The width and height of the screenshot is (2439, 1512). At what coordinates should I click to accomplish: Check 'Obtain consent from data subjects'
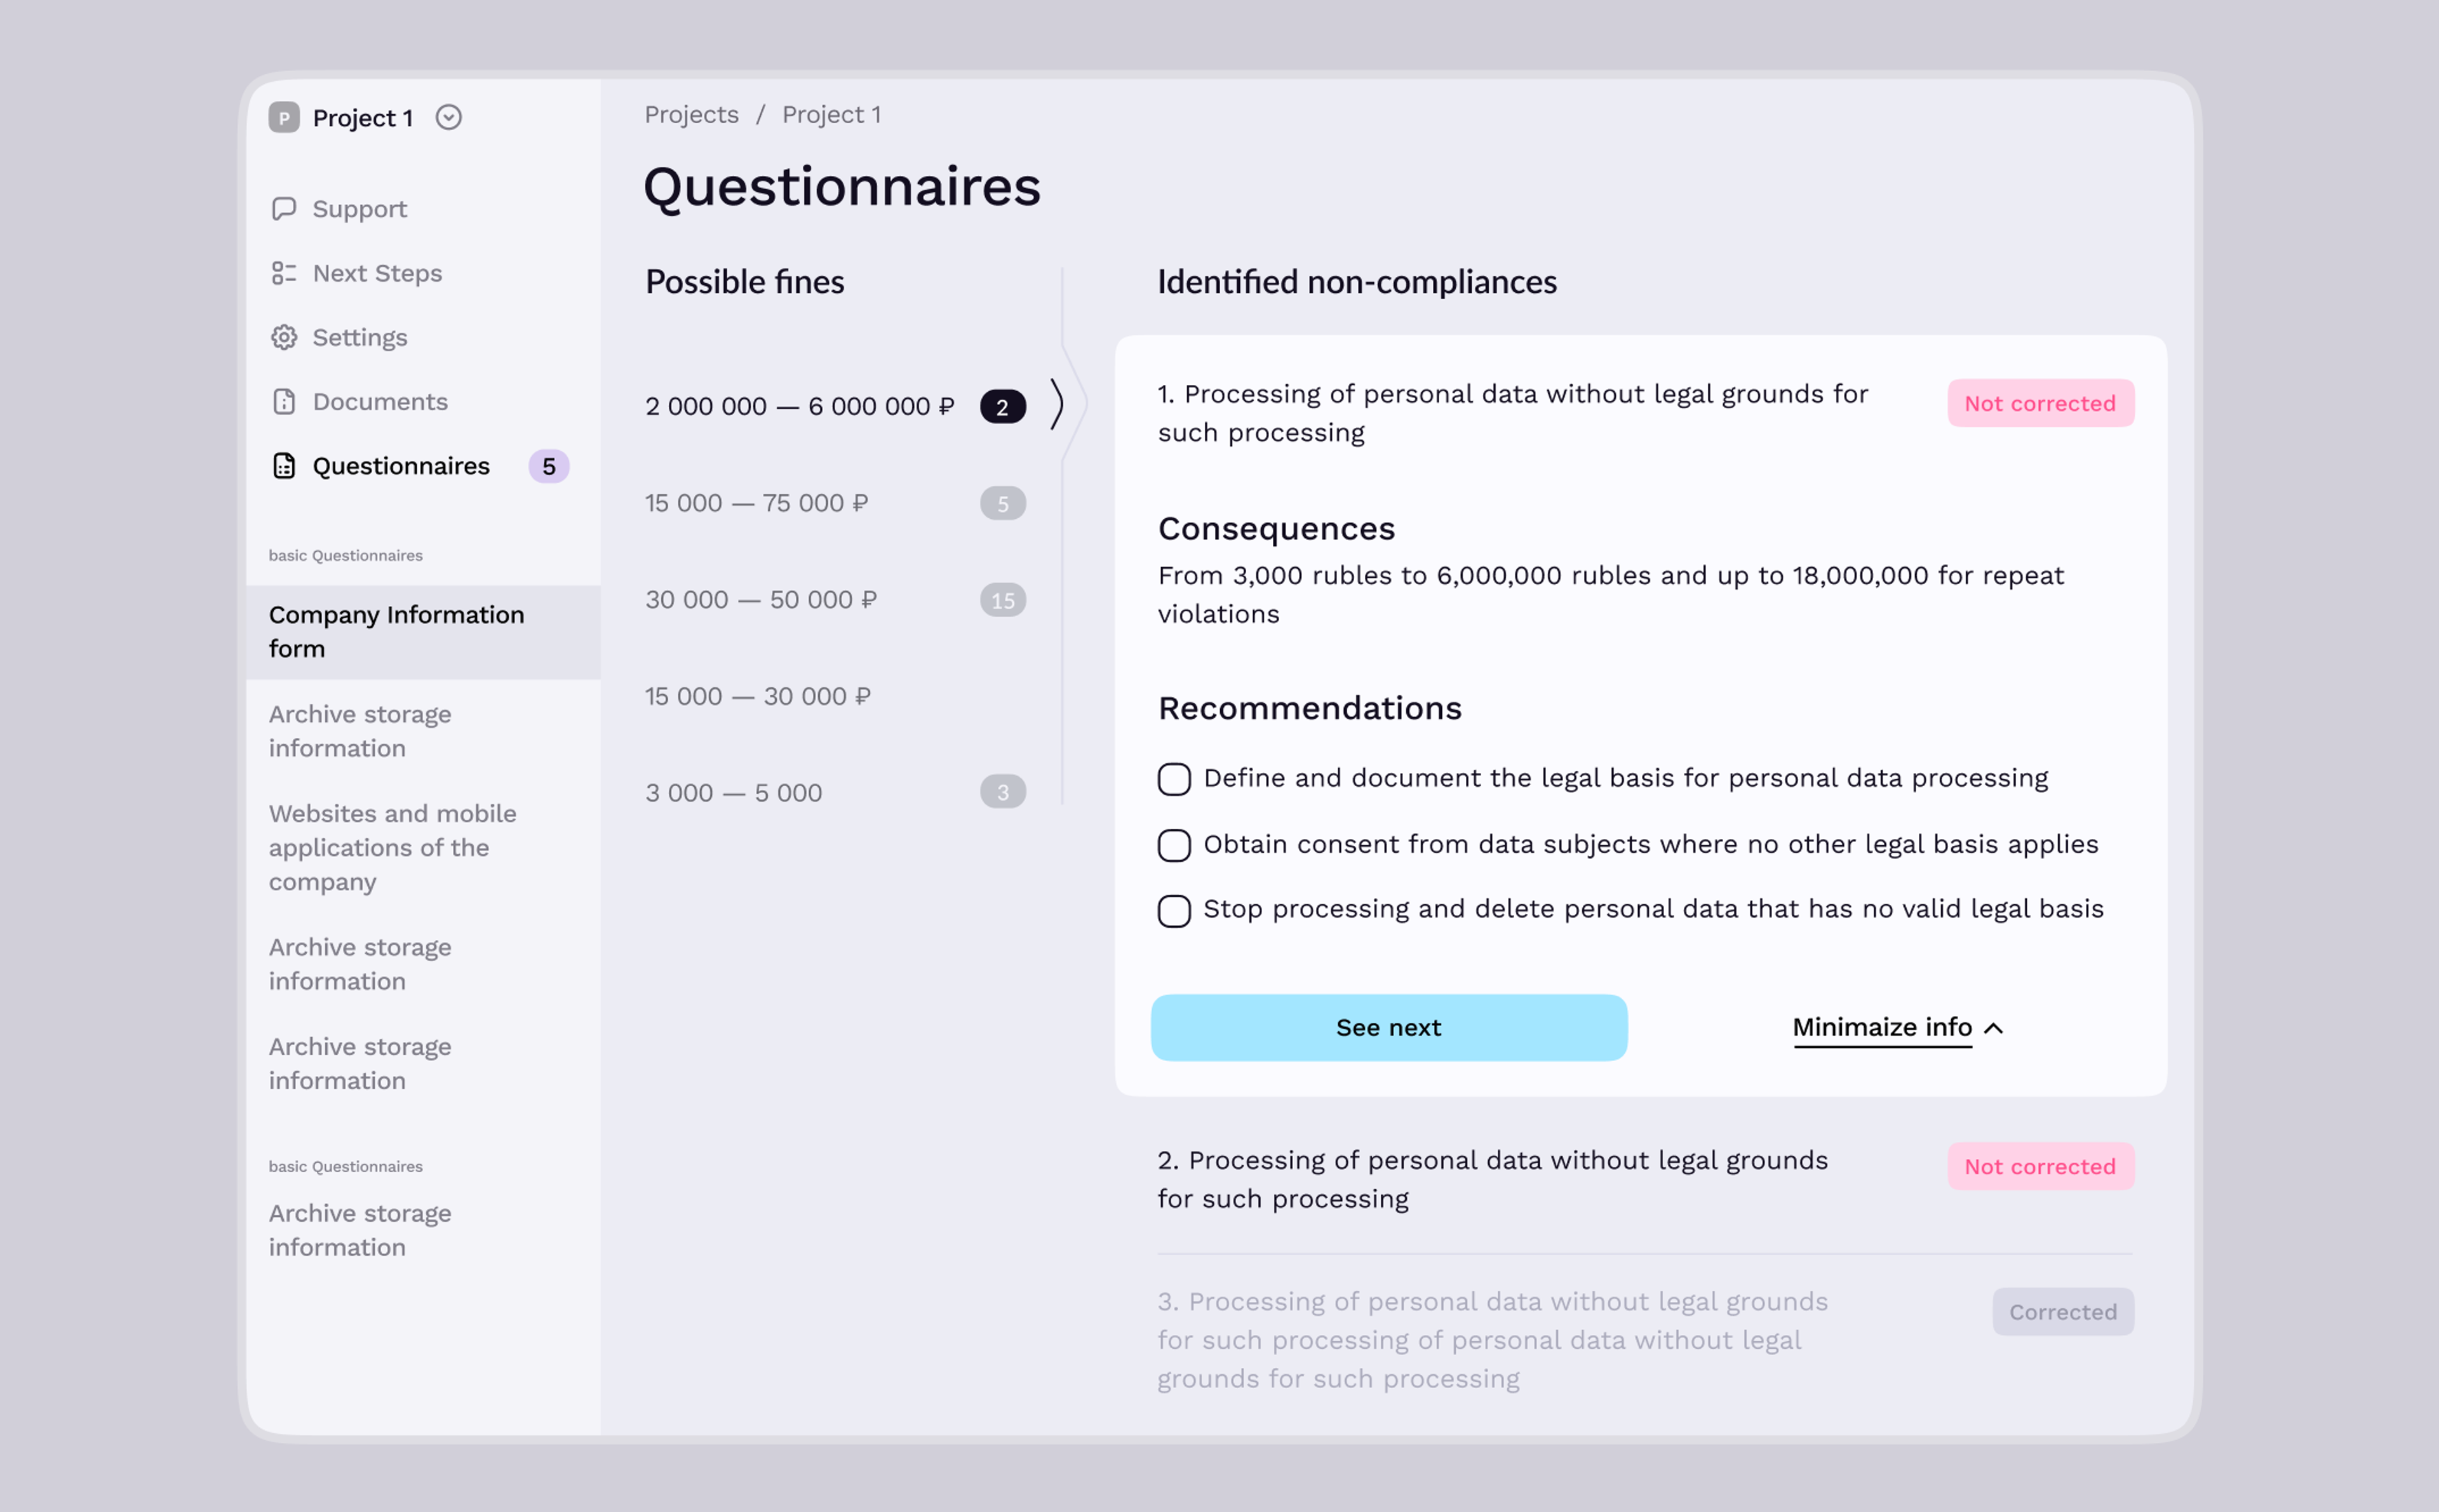pyautogui.click(x=1174, y=845)
